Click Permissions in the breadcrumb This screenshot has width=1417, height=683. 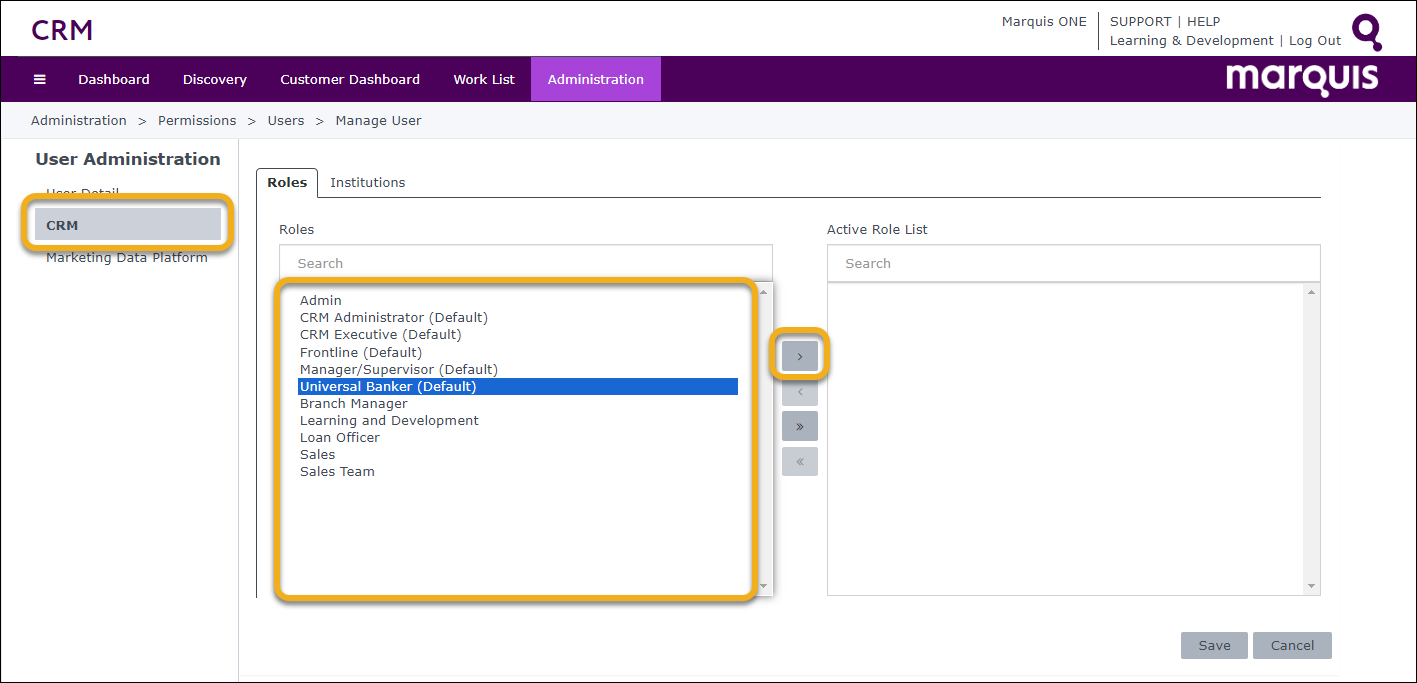coord(197,120)
